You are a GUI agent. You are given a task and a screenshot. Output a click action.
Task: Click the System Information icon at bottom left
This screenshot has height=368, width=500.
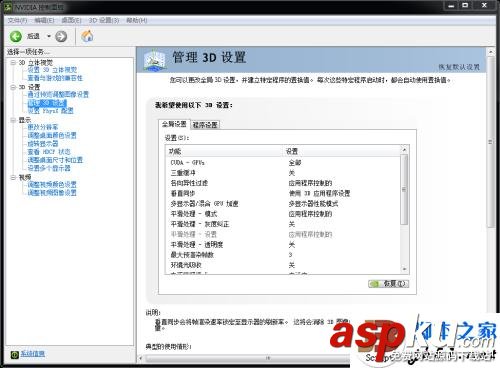(15, 355)
